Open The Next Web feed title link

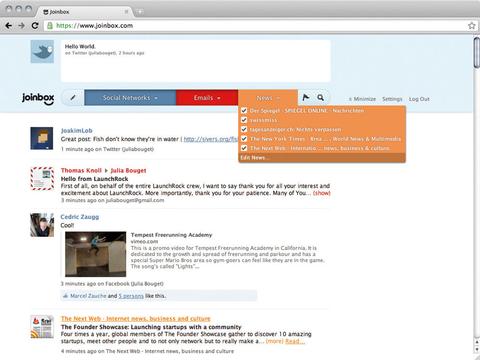point(136,319)
